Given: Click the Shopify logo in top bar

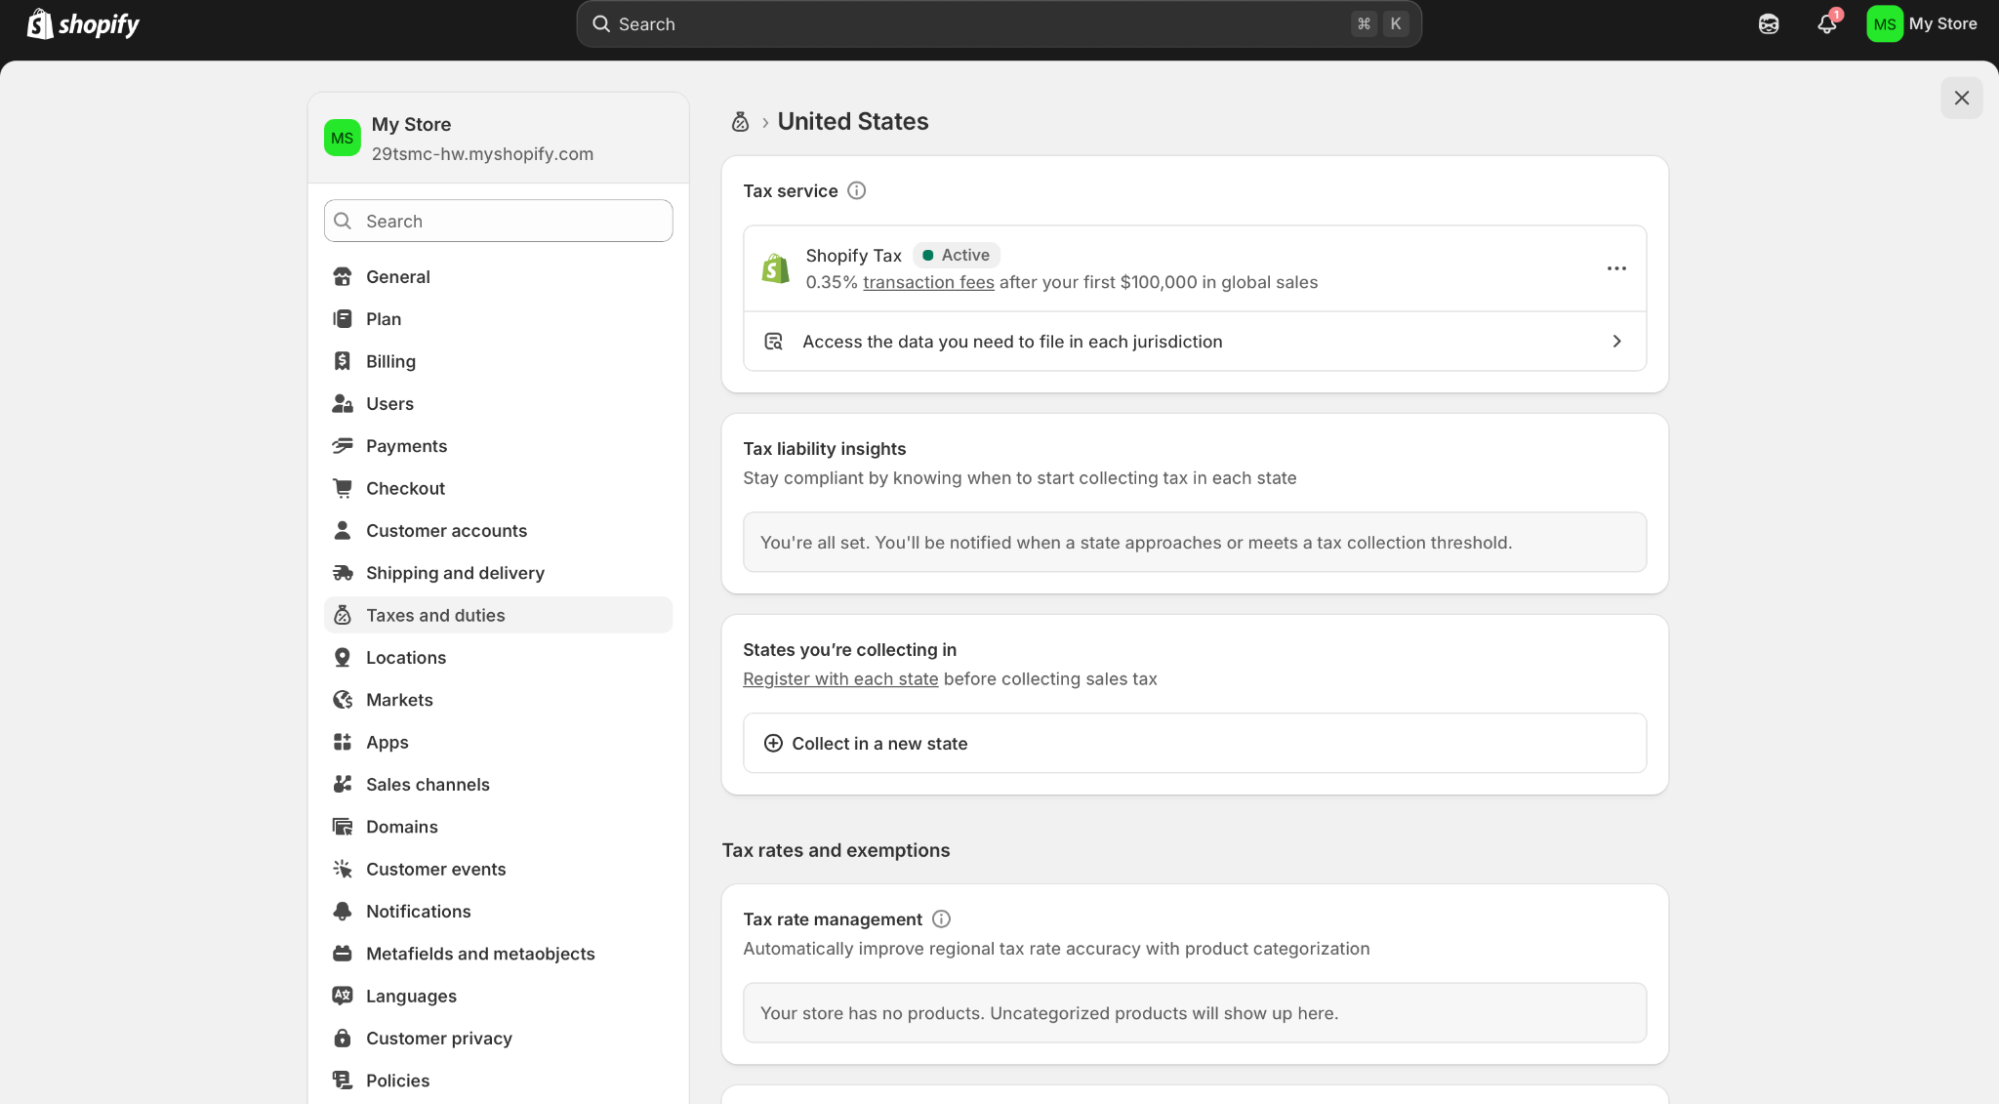Looking at the screenshot, I should 83,24.
